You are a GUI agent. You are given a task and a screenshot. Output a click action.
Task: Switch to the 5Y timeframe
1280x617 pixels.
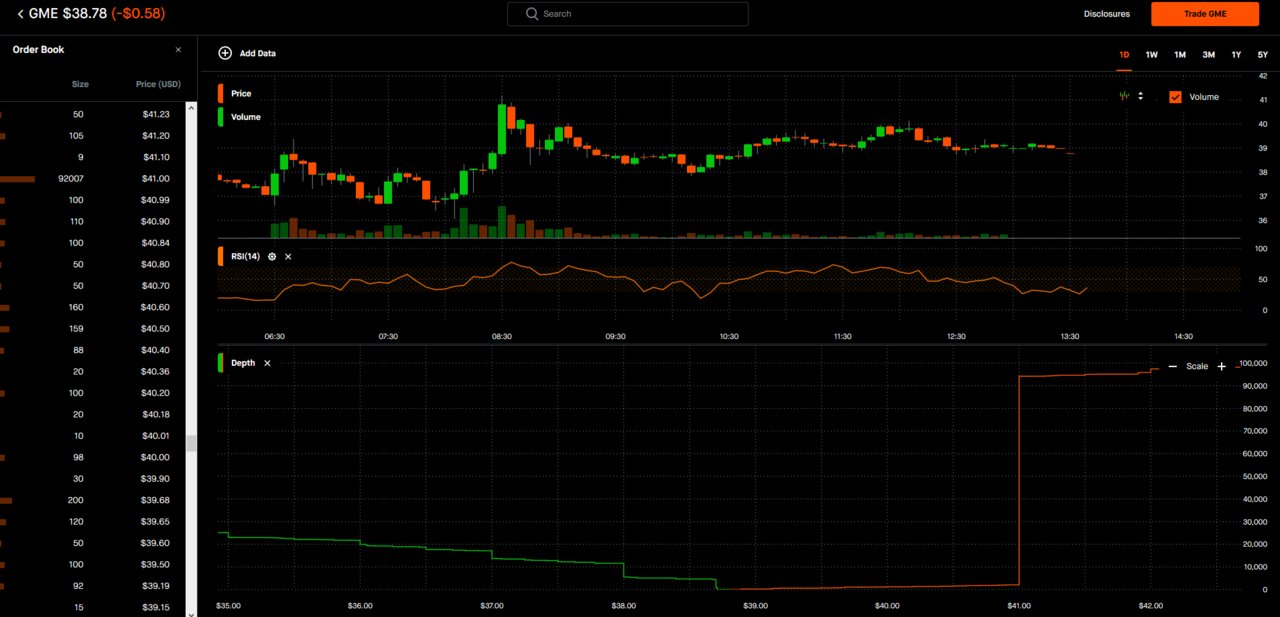coord(1263,55)
